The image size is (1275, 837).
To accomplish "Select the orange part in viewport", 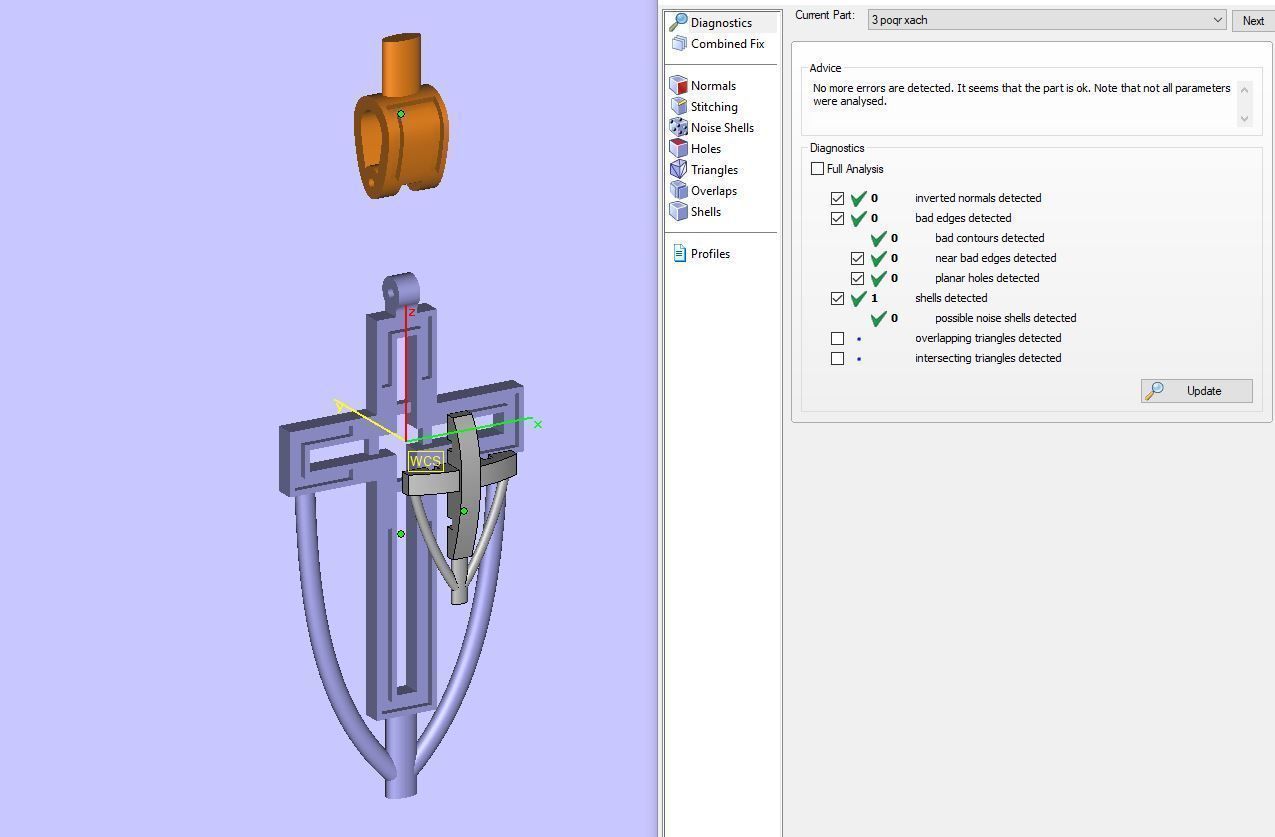I will pyautogui.click(x=401, y=117).
